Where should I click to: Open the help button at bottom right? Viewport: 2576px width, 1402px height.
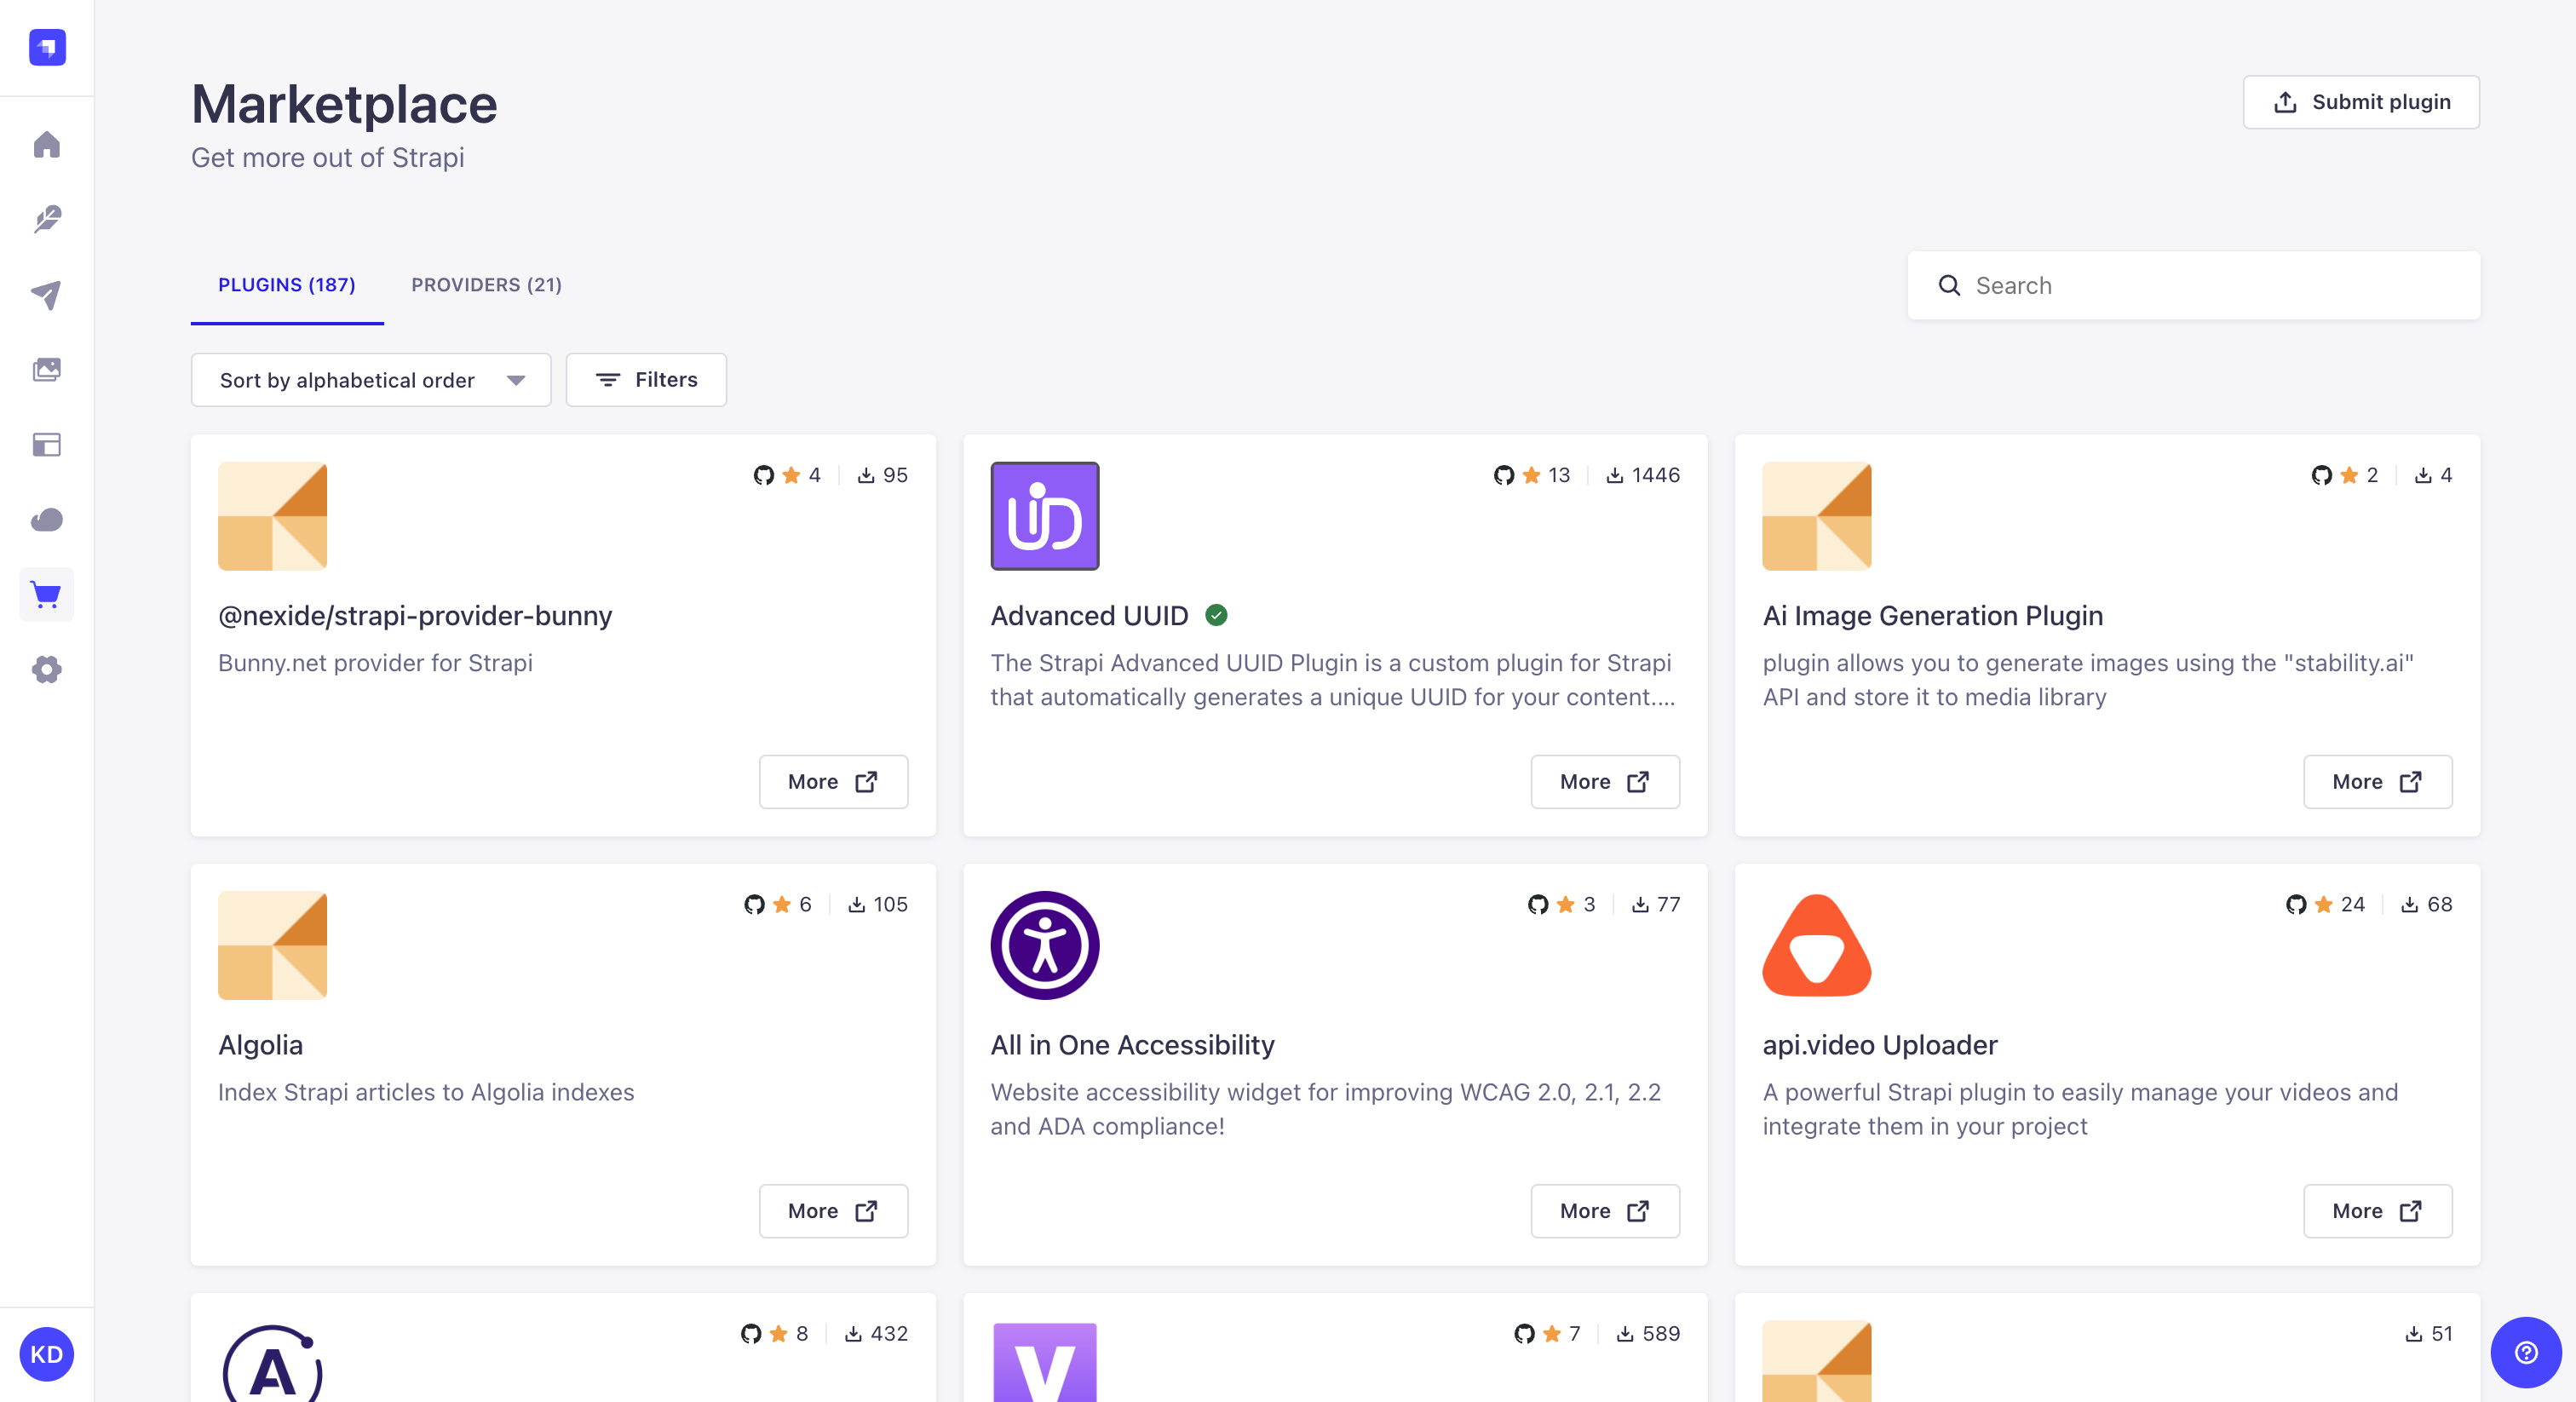point(2525,1354)
